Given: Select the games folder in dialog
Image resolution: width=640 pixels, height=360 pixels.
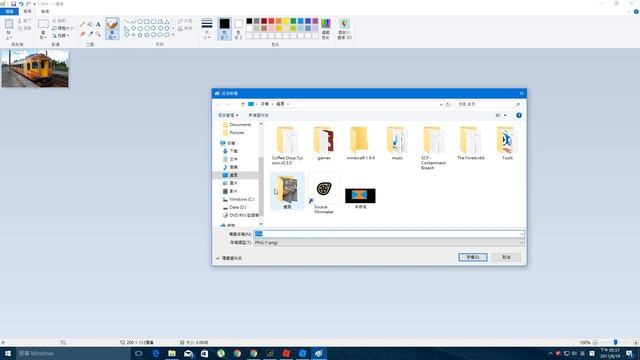Looking at the screenshot, I should [324, 144].
